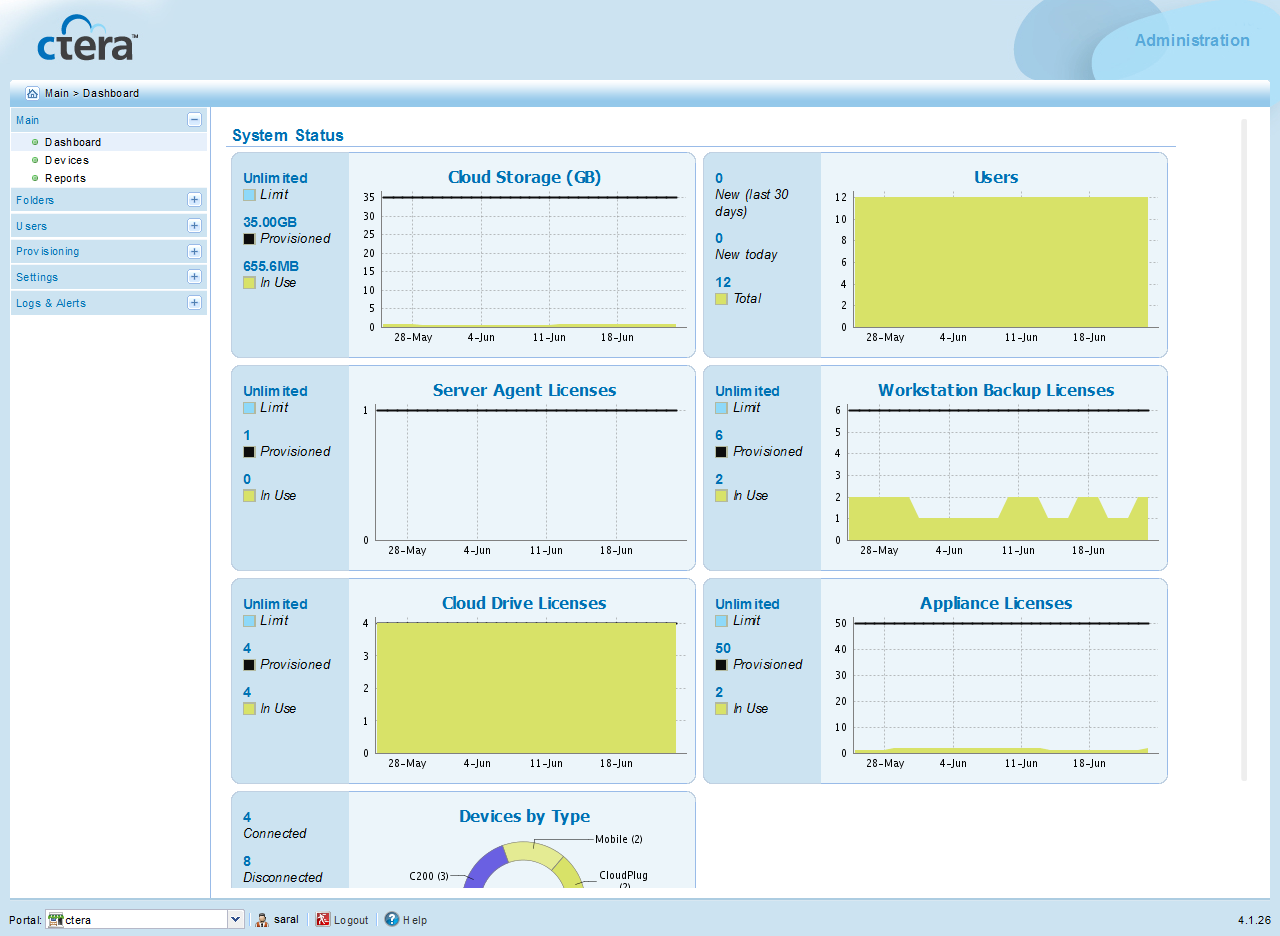Click green bullet next to Reports

click(x=35, y=178)
